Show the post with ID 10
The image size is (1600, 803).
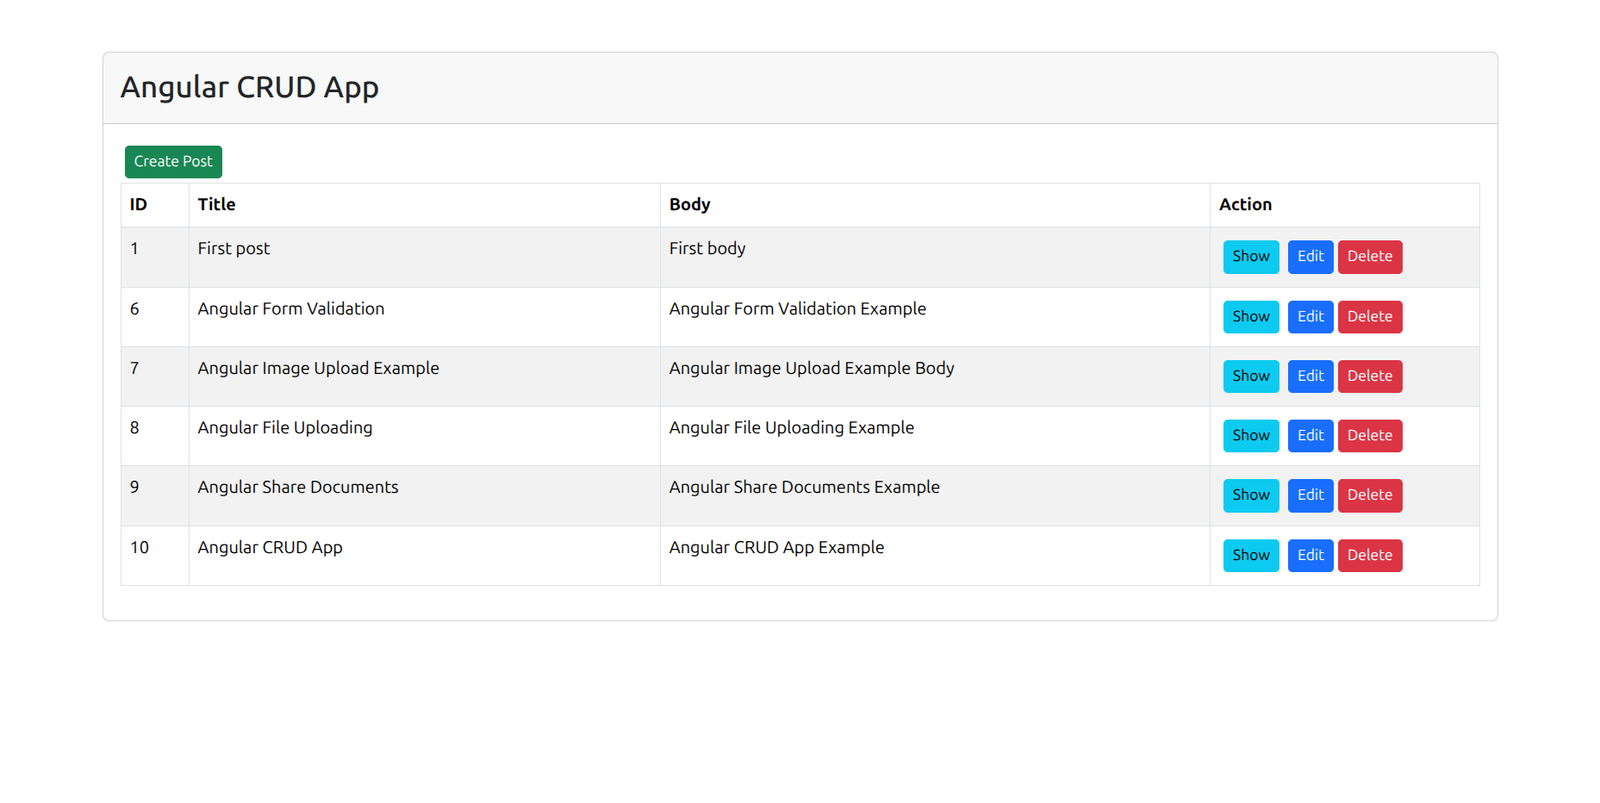(1250, 555)
